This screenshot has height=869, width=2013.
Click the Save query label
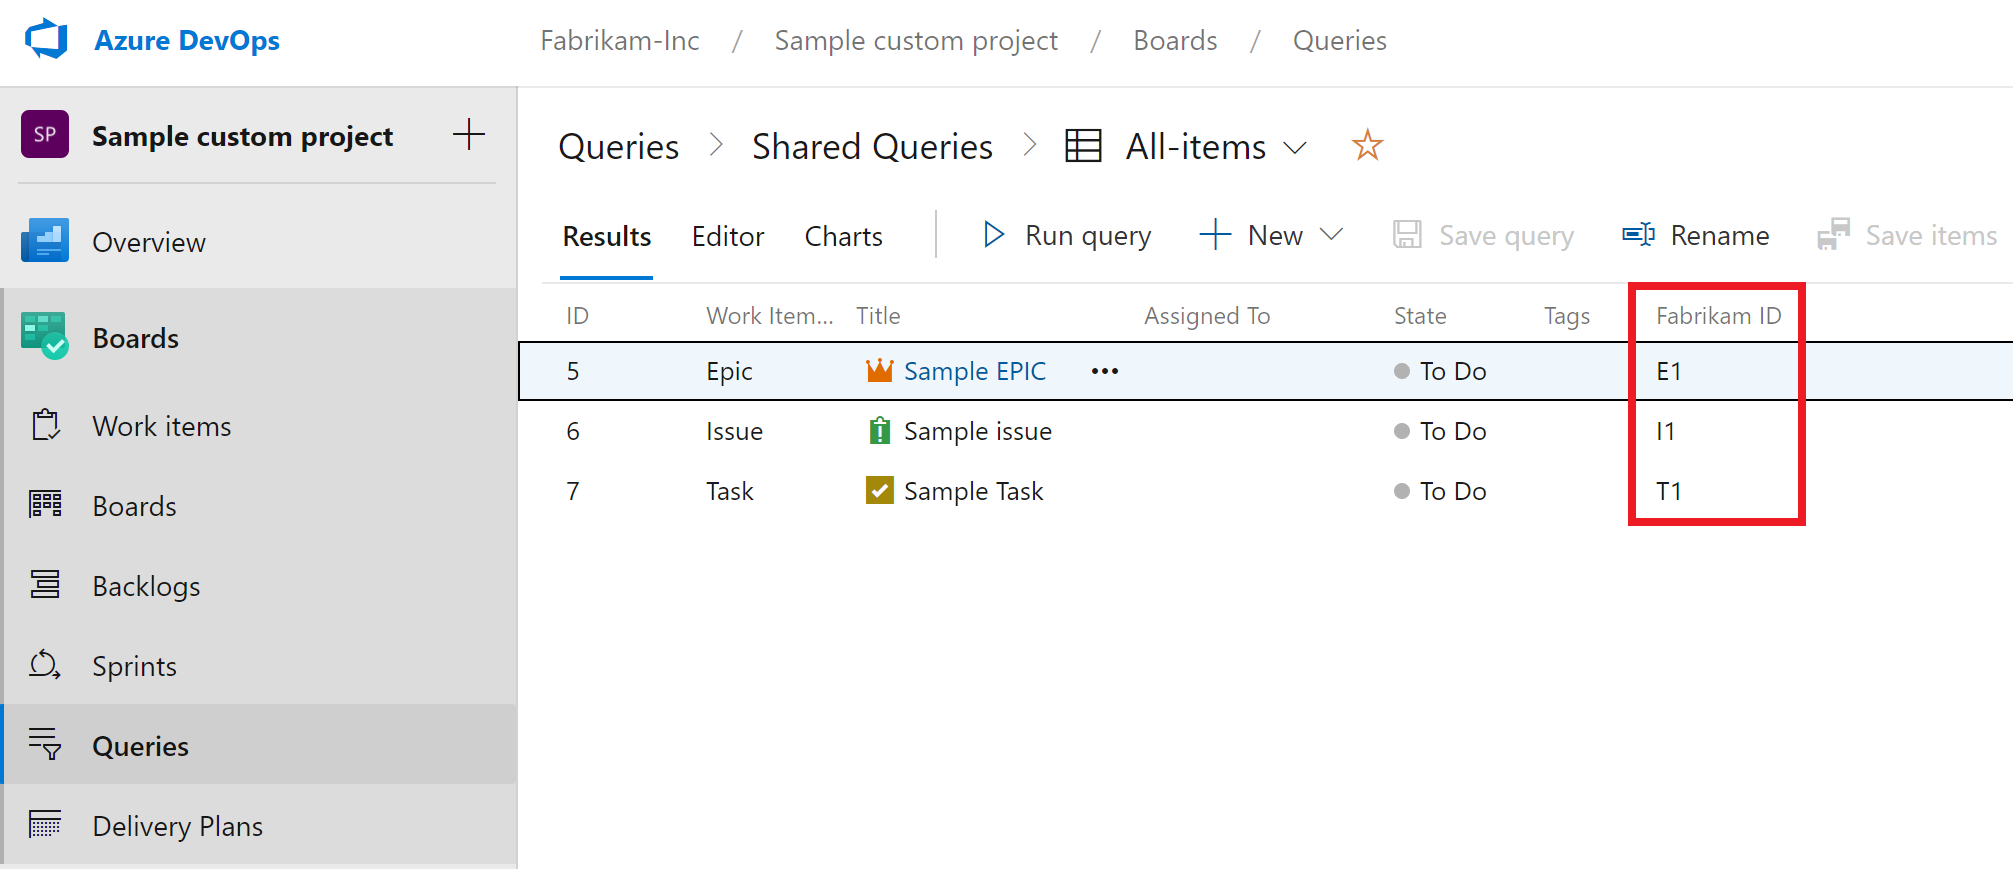coord(1506,236)
